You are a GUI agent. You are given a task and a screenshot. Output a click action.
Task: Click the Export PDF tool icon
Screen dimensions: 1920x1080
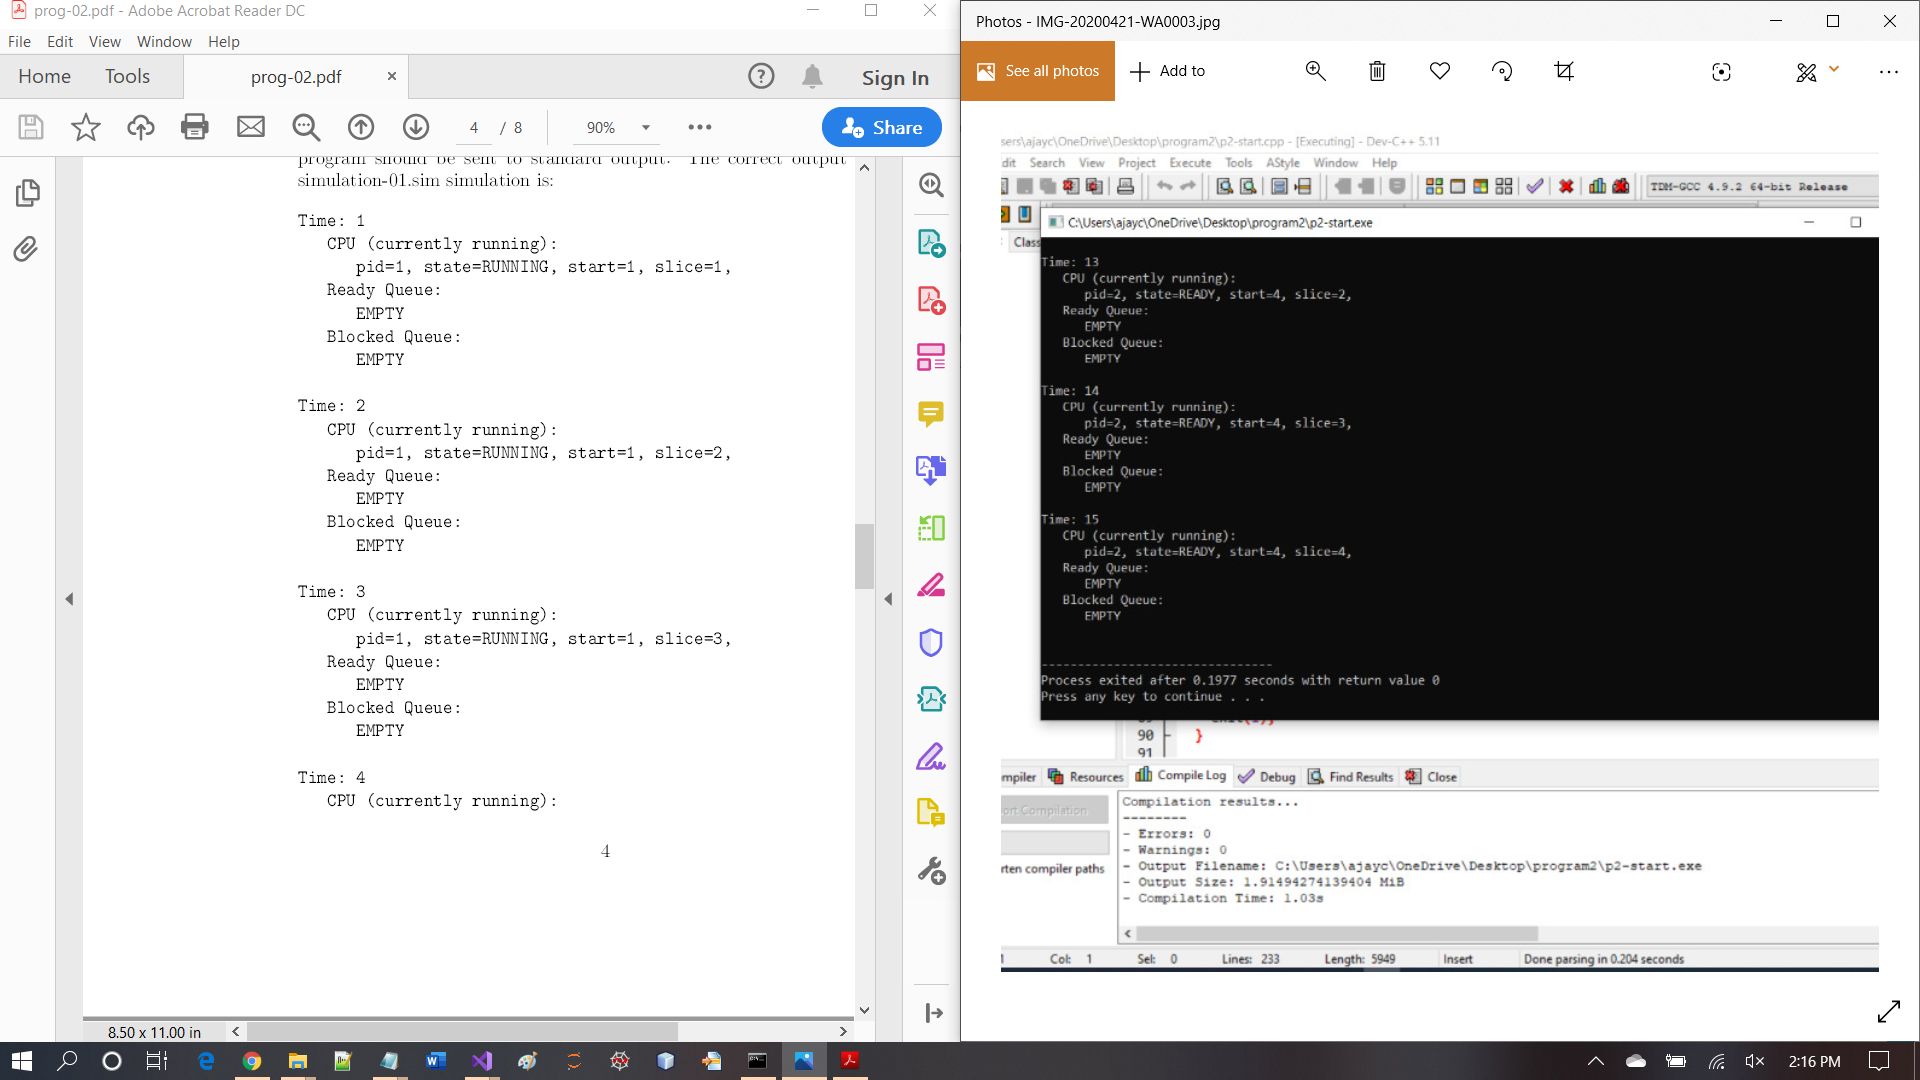click(931, 243)
